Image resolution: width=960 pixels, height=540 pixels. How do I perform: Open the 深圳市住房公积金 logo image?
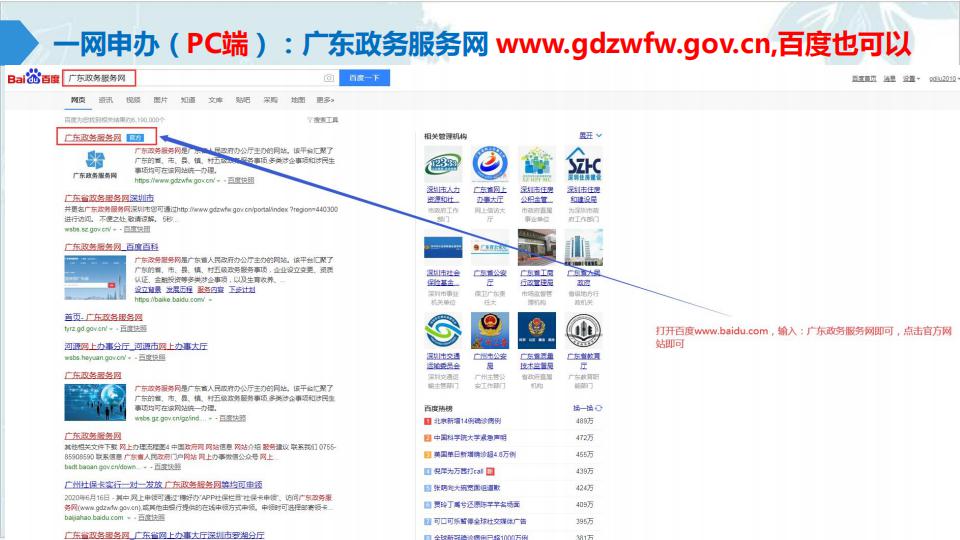[x=537, y=164]
